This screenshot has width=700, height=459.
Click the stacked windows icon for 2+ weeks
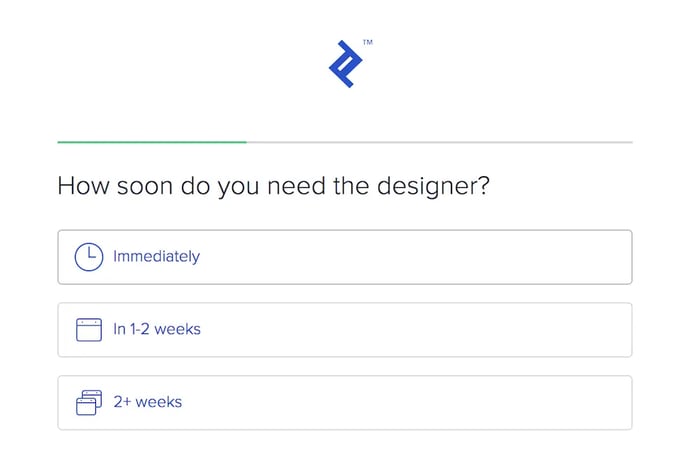[89, 402]
